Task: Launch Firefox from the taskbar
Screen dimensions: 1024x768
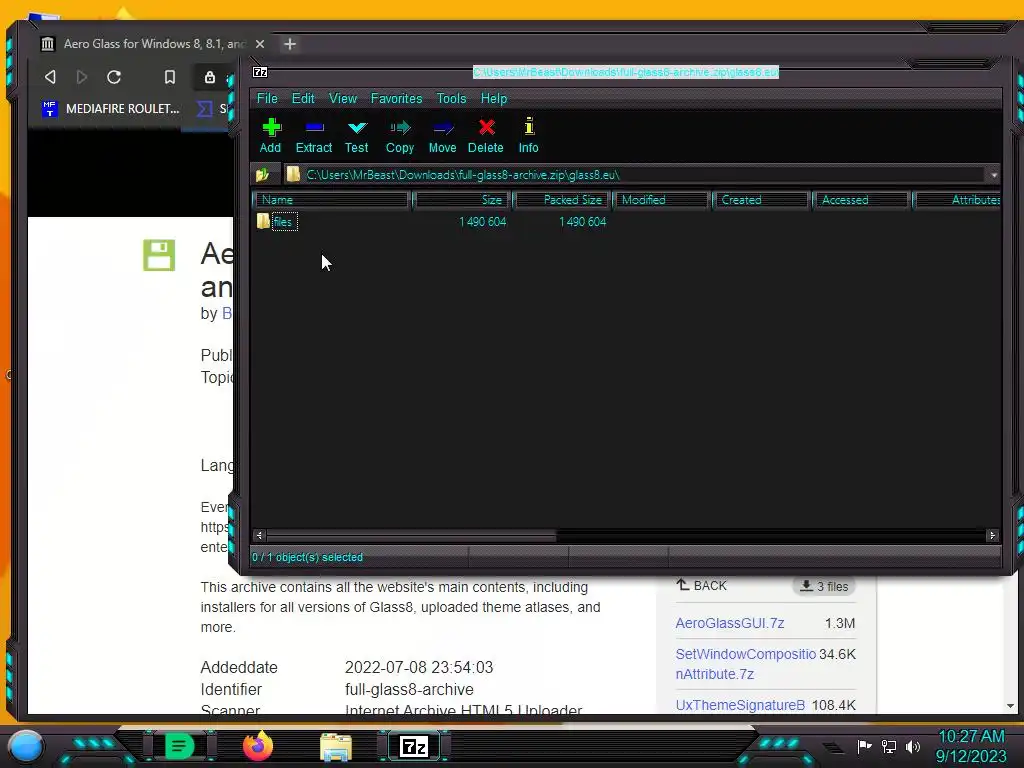Action: (x=257, y=746)
